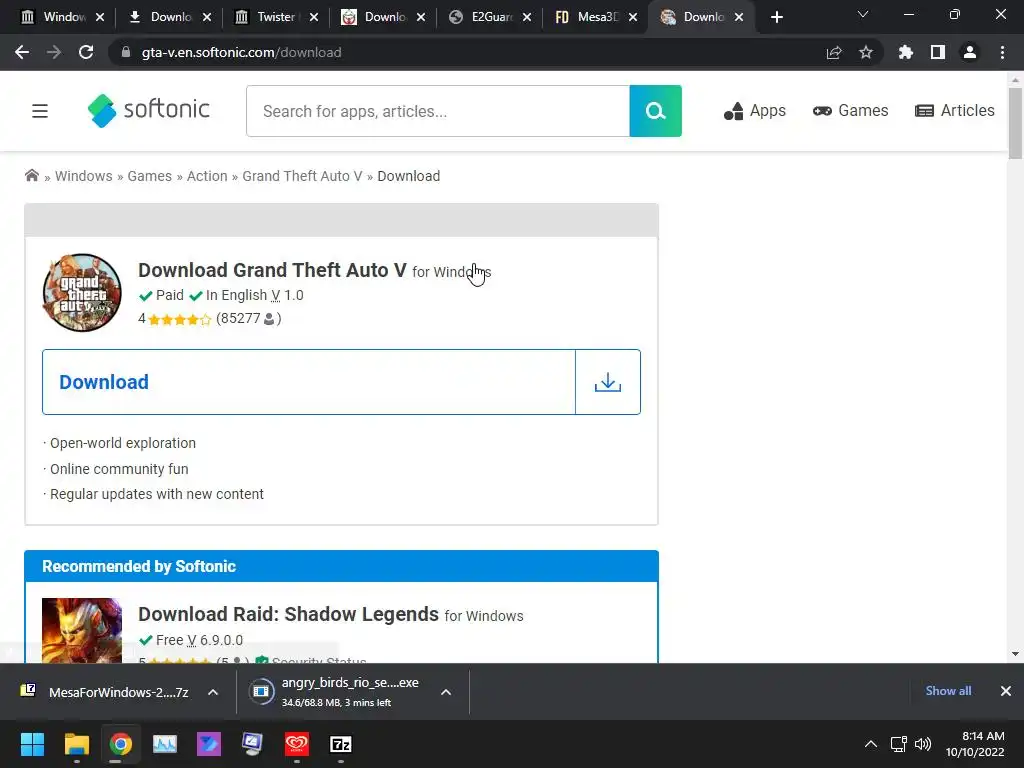
Task: Show all downloads
Action: 948,691
